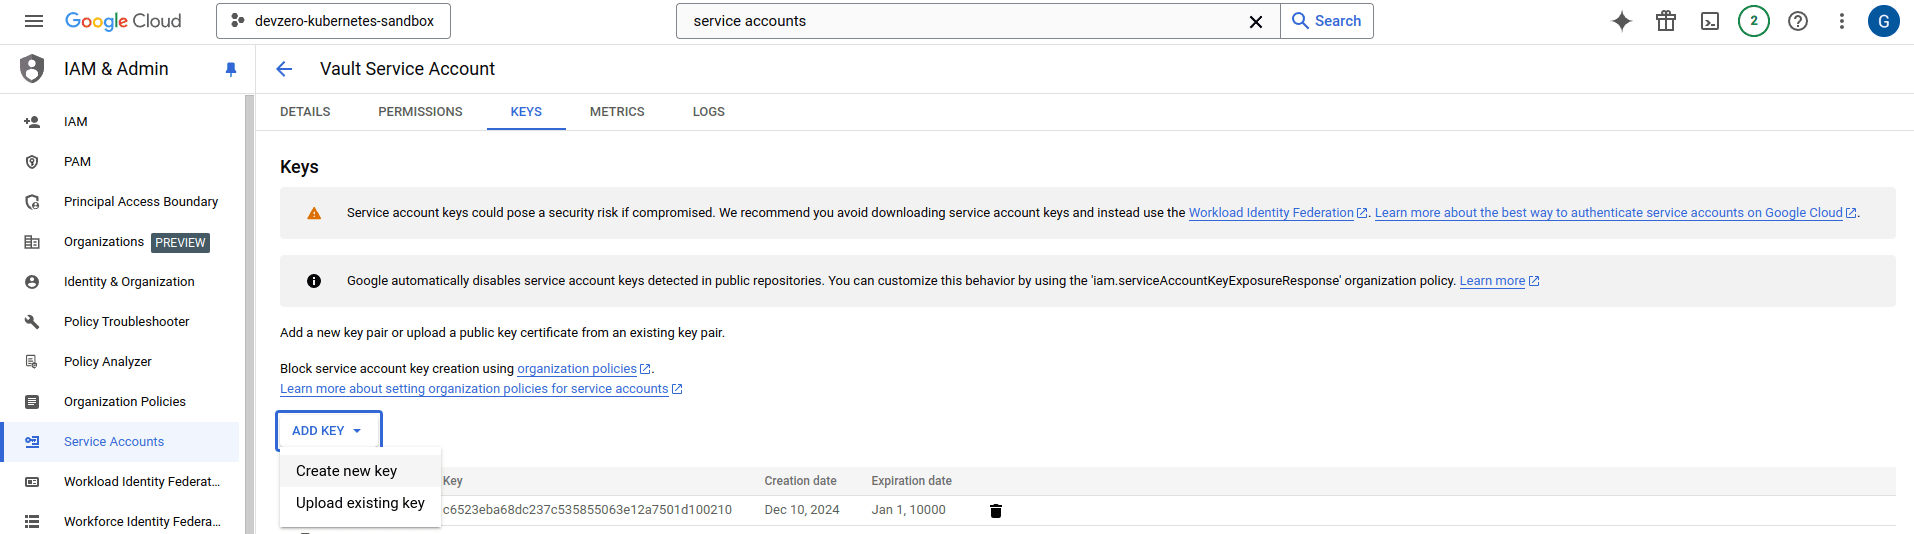Click the sidebar vertical scrollbar
The height and width of the screenshot is (534, 1914).
tap(249, 314)
